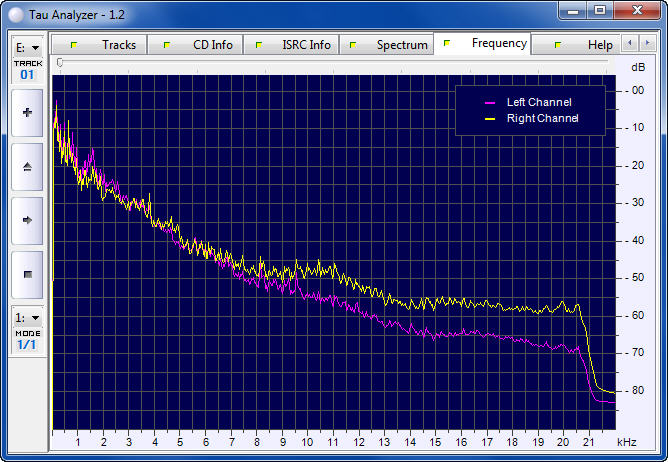The width and height of the screenshot is (668, 462).
Task: Click the green icon on Spectrum tab
Action: pyautogui.click(x=353, y=45)
